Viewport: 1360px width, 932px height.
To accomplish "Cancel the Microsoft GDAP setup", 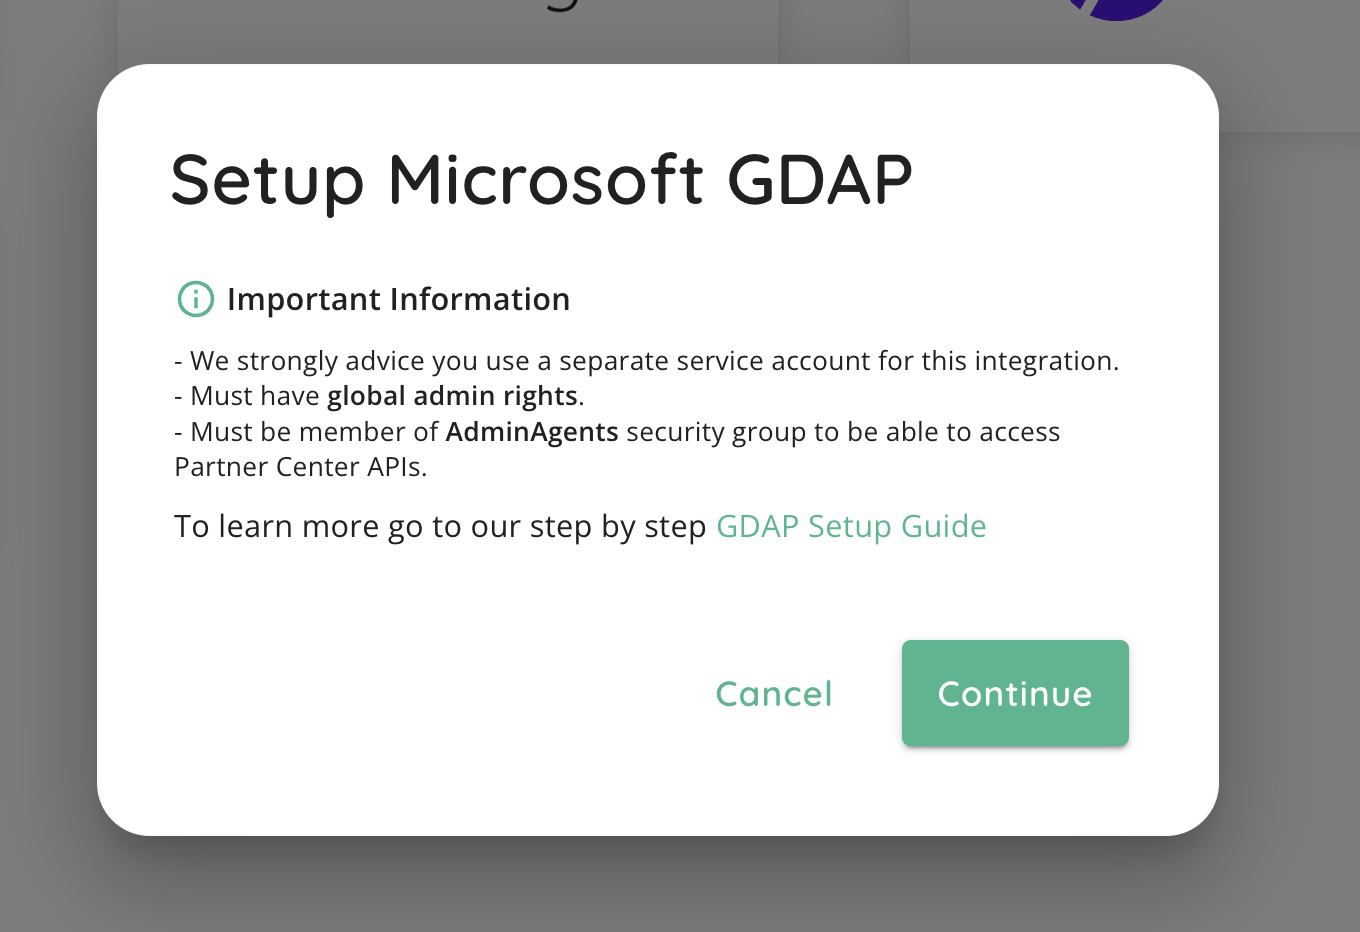I will [x=774, y=694].
